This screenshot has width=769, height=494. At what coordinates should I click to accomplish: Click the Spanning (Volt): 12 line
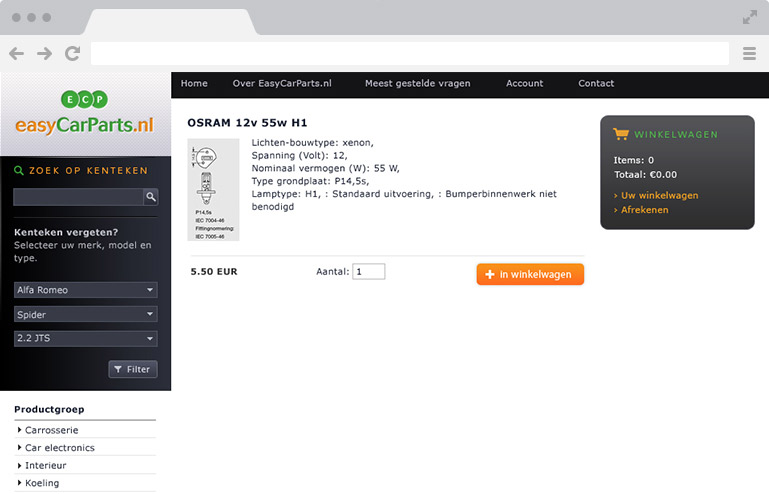point(300,156)
